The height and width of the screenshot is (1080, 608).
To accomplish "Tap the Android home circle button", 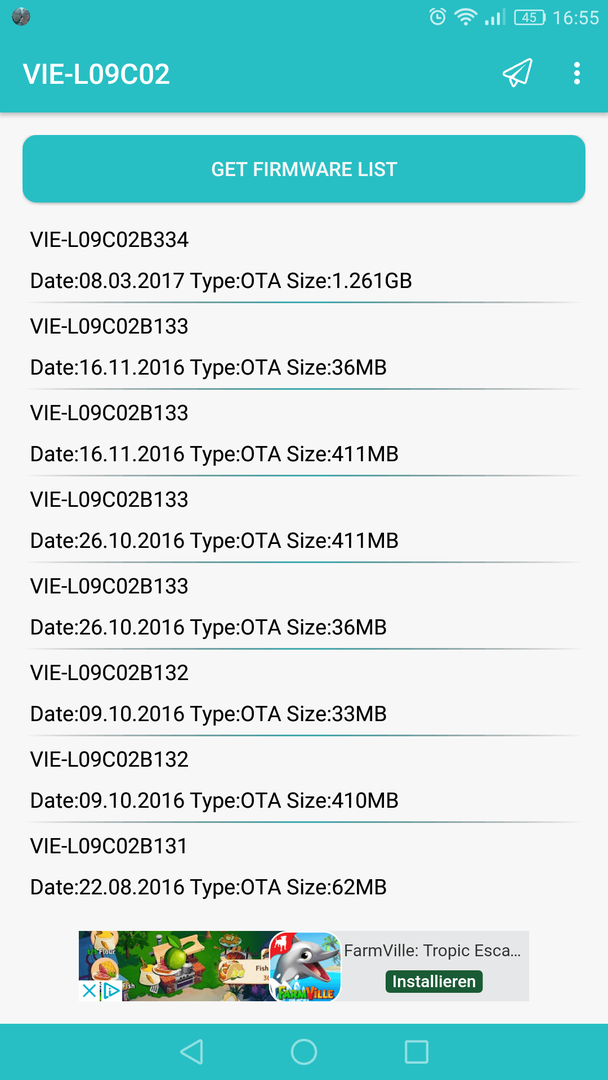I will pyautogui.click(x=304, y=1052).
